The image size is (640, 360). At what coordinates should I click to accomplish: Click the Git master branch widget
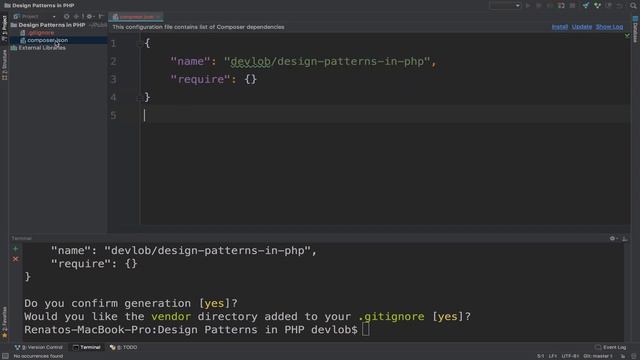point(598,356)
